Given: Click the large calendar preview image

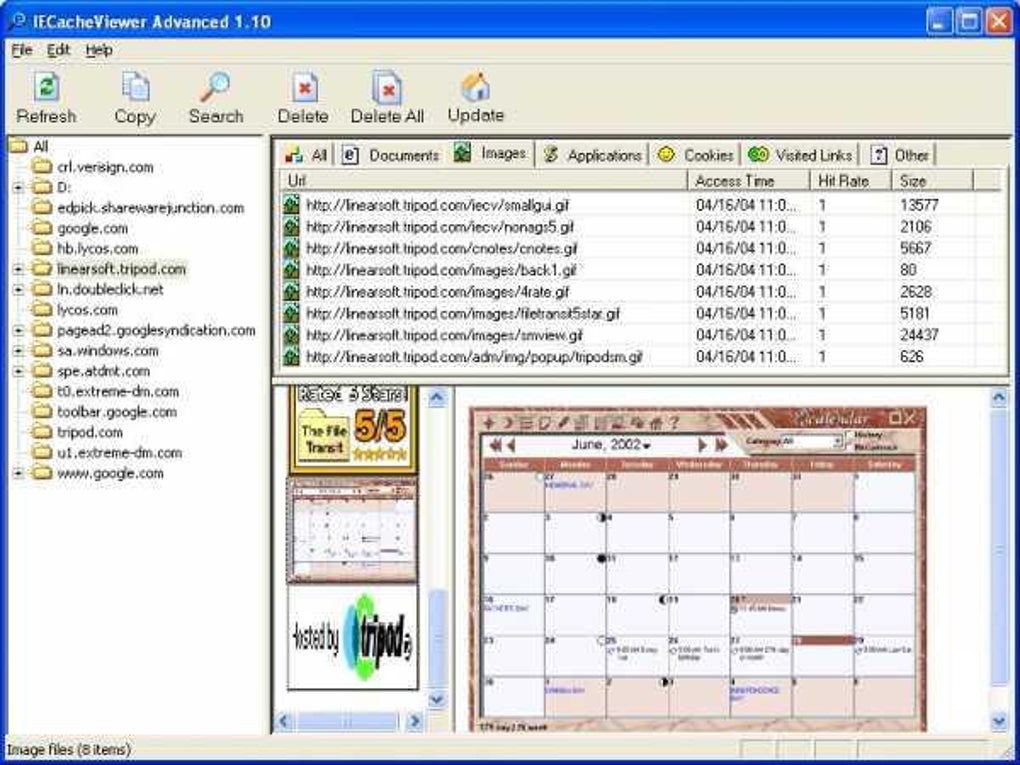Looking at the screenshot, I should coord(698,569).
